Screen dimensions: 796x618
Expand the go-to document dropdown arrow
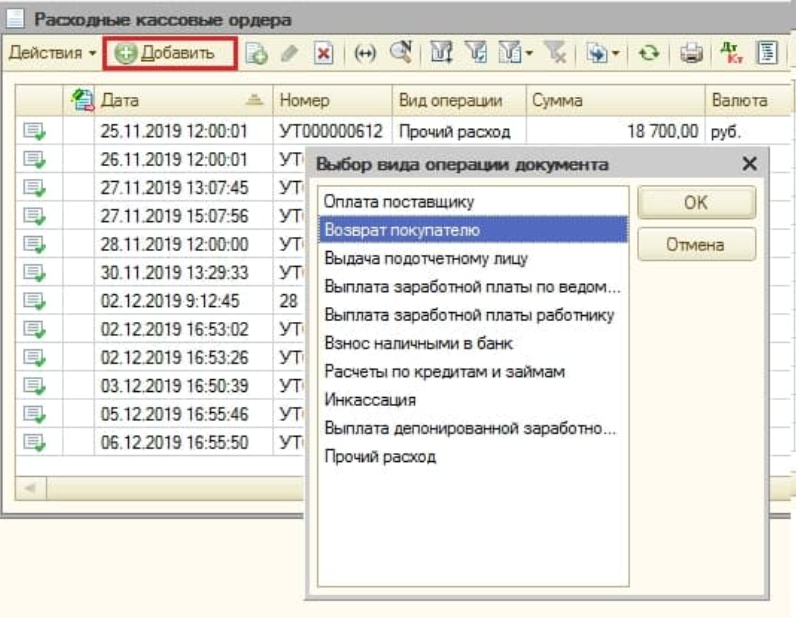point(616,54)
